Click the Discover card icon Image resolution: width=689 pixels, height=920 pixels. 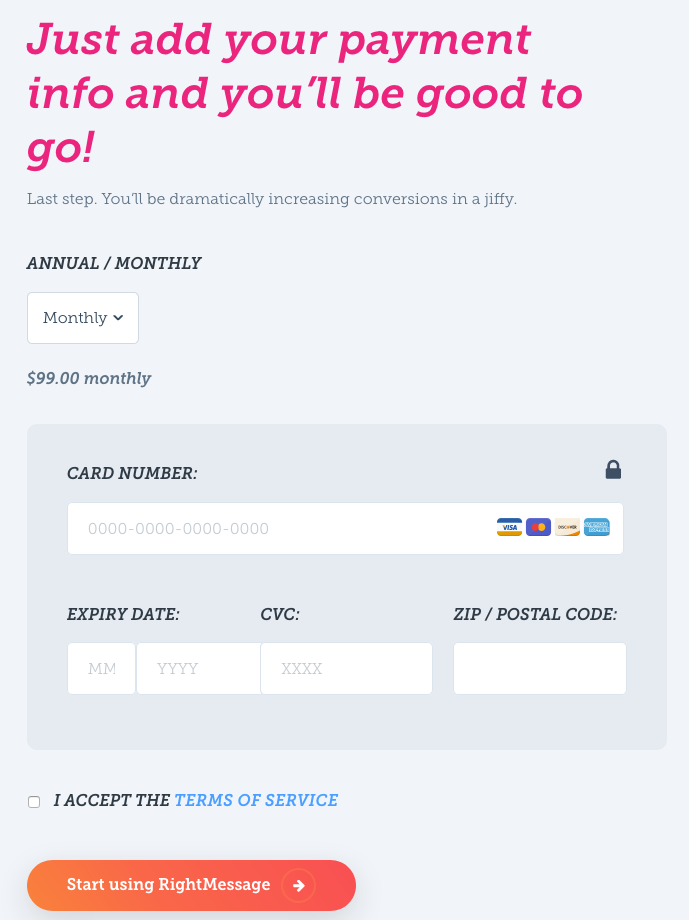(x=568, y=527)
